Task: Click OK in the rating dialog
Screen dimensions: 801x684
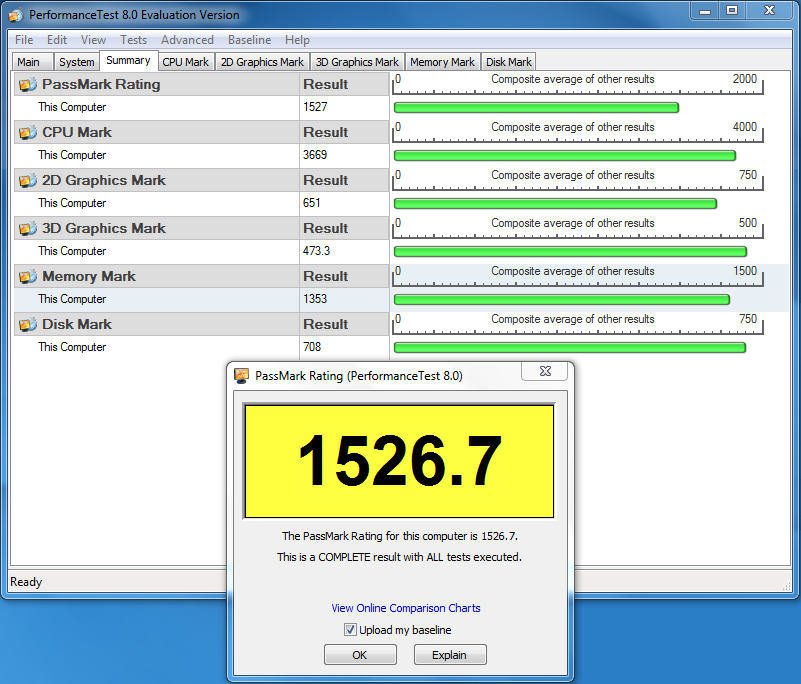Action: click(360, 655)
